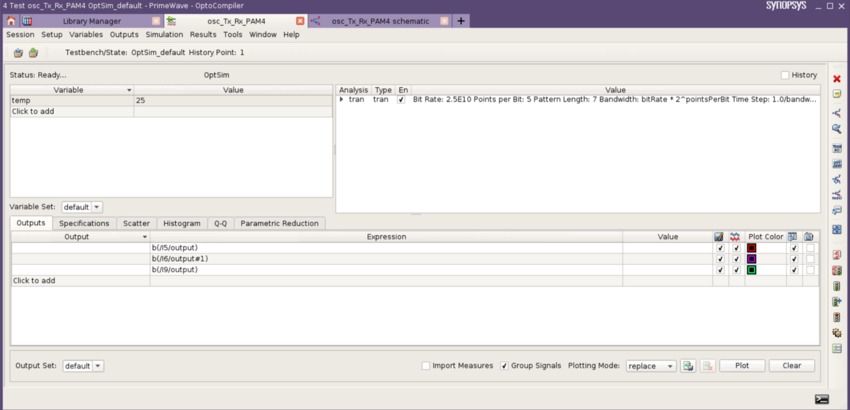
Task: Click the temp variable value field
Action: point(232,101)
